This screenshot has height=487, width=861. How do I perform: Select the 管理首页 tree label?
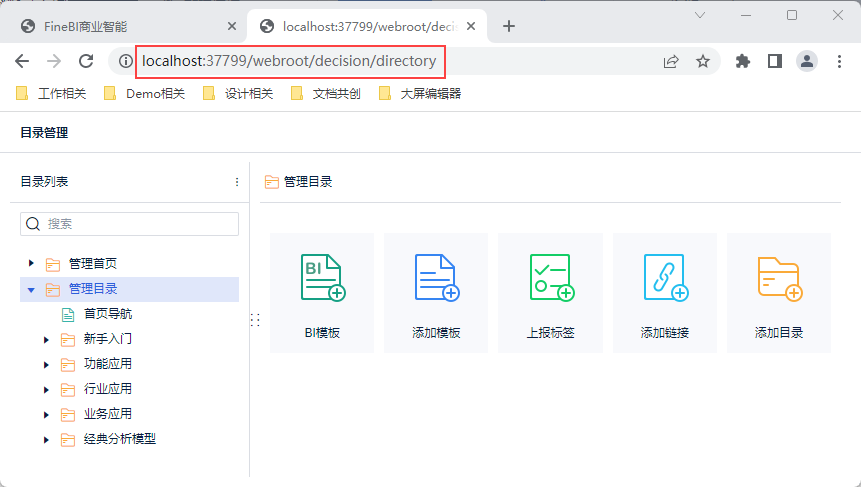(93, 264)
